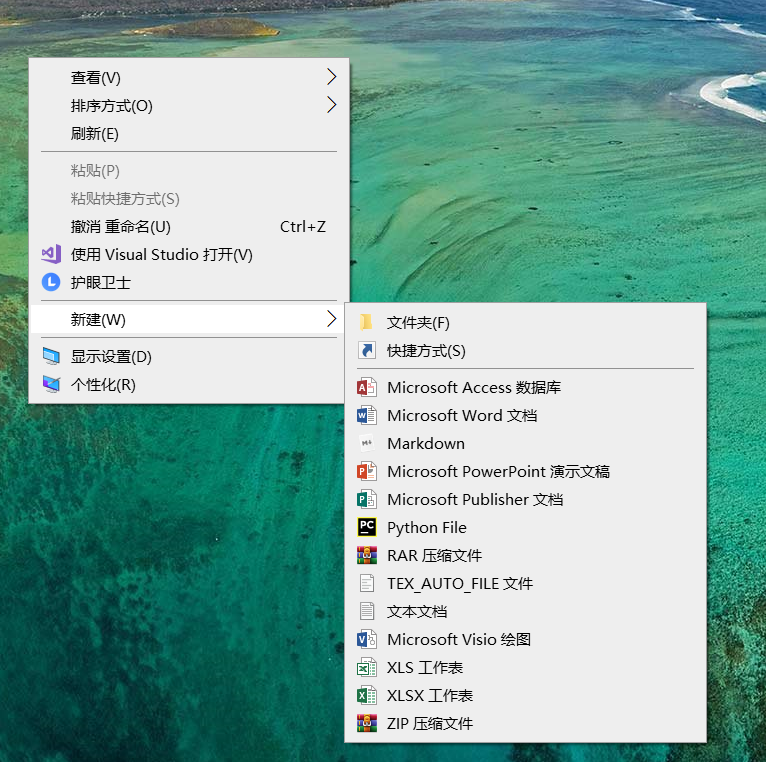Click the 显示设置 monitor icon
The height and width of the screenshot is (762, 766).
click(x=51, y=356)
